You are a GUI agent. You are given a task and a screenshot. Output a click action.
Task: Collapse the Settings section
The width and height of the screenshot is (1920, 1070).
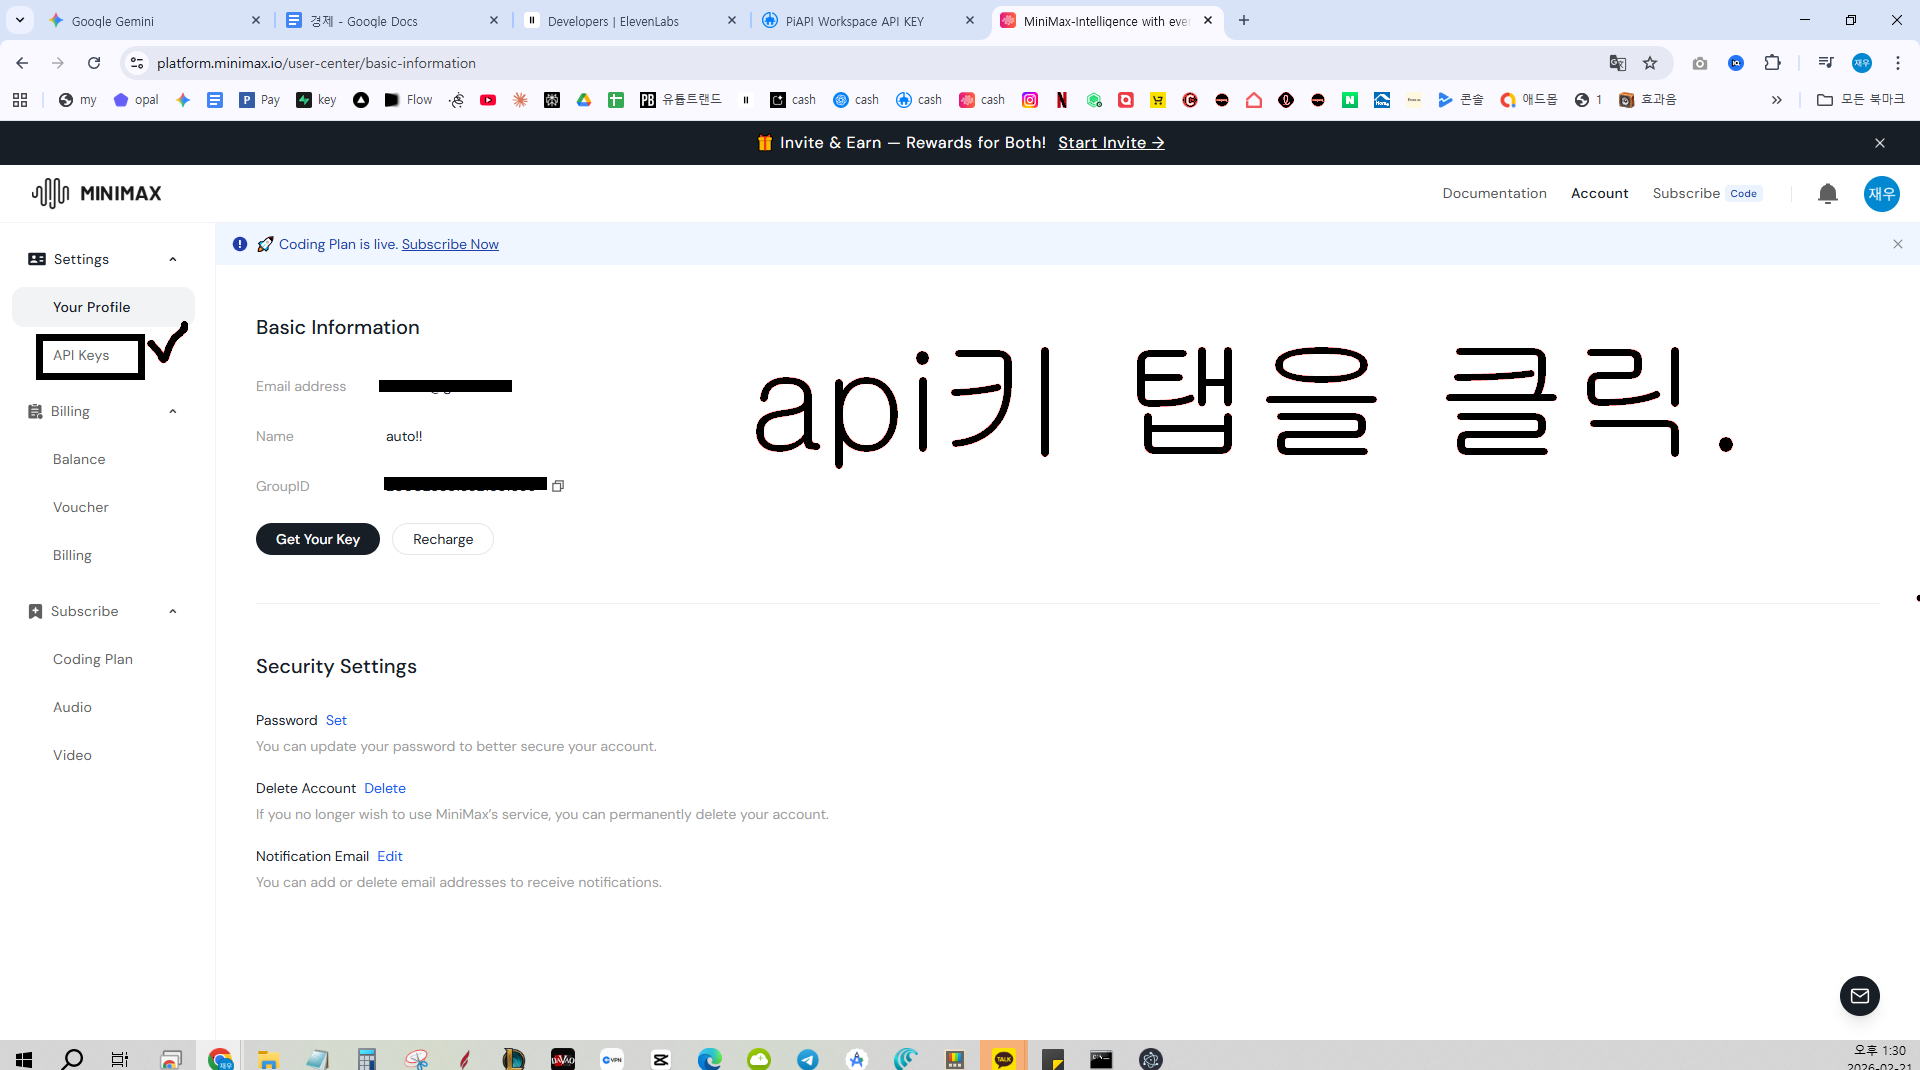click(173, 260)
